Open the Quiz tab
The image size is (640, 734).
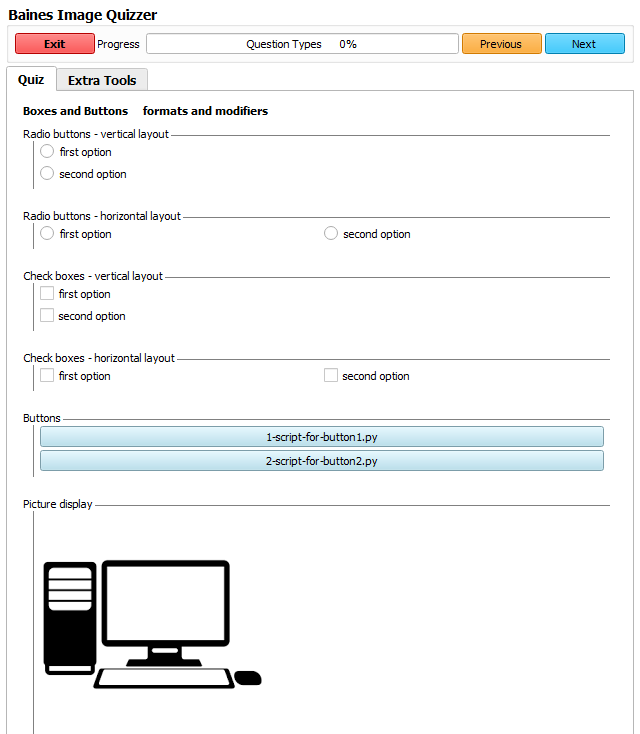(x=31, y=80)
